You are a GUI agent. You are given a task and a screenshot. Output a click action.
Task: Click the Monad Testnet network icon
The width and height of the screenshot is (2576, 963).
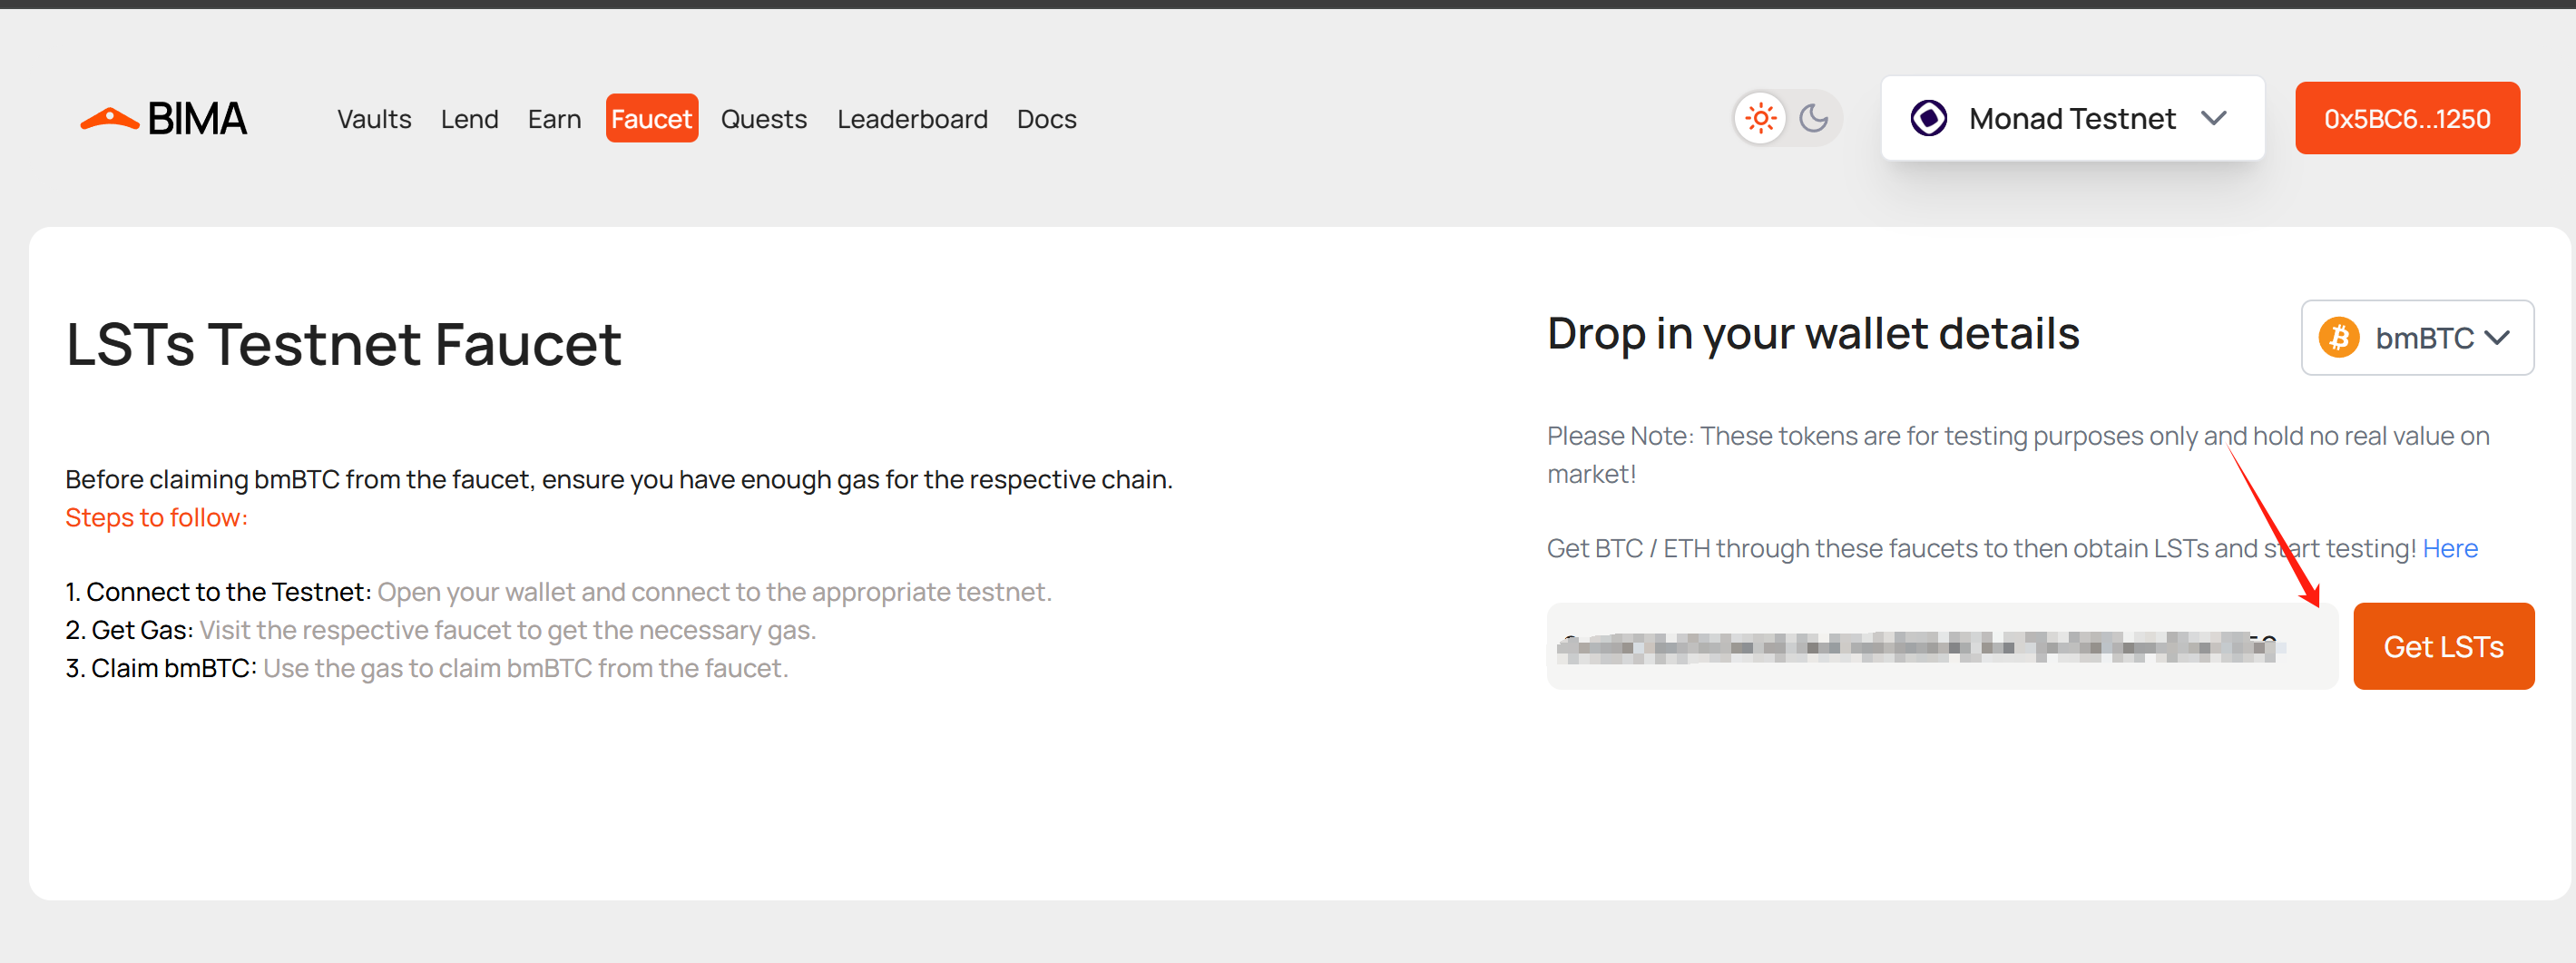pos(1928,119)
